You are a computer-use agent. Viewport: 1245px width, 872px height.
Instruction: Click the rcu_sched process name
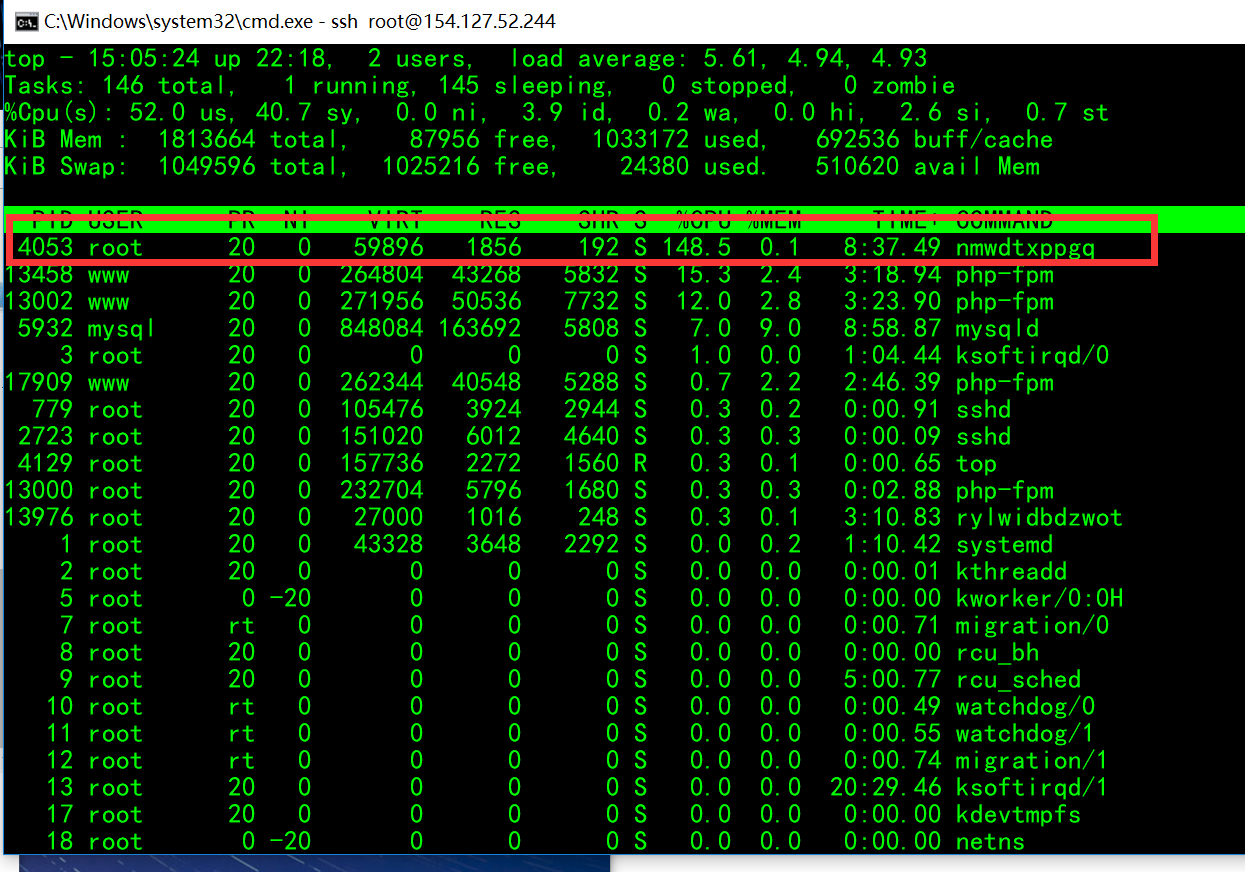click(x=1018, y=680)
